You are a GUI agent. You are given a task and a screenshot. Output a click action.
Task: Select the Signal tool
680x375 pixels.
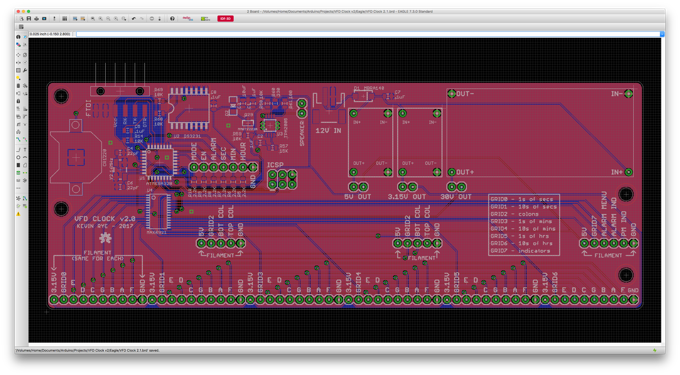[25, 173]
